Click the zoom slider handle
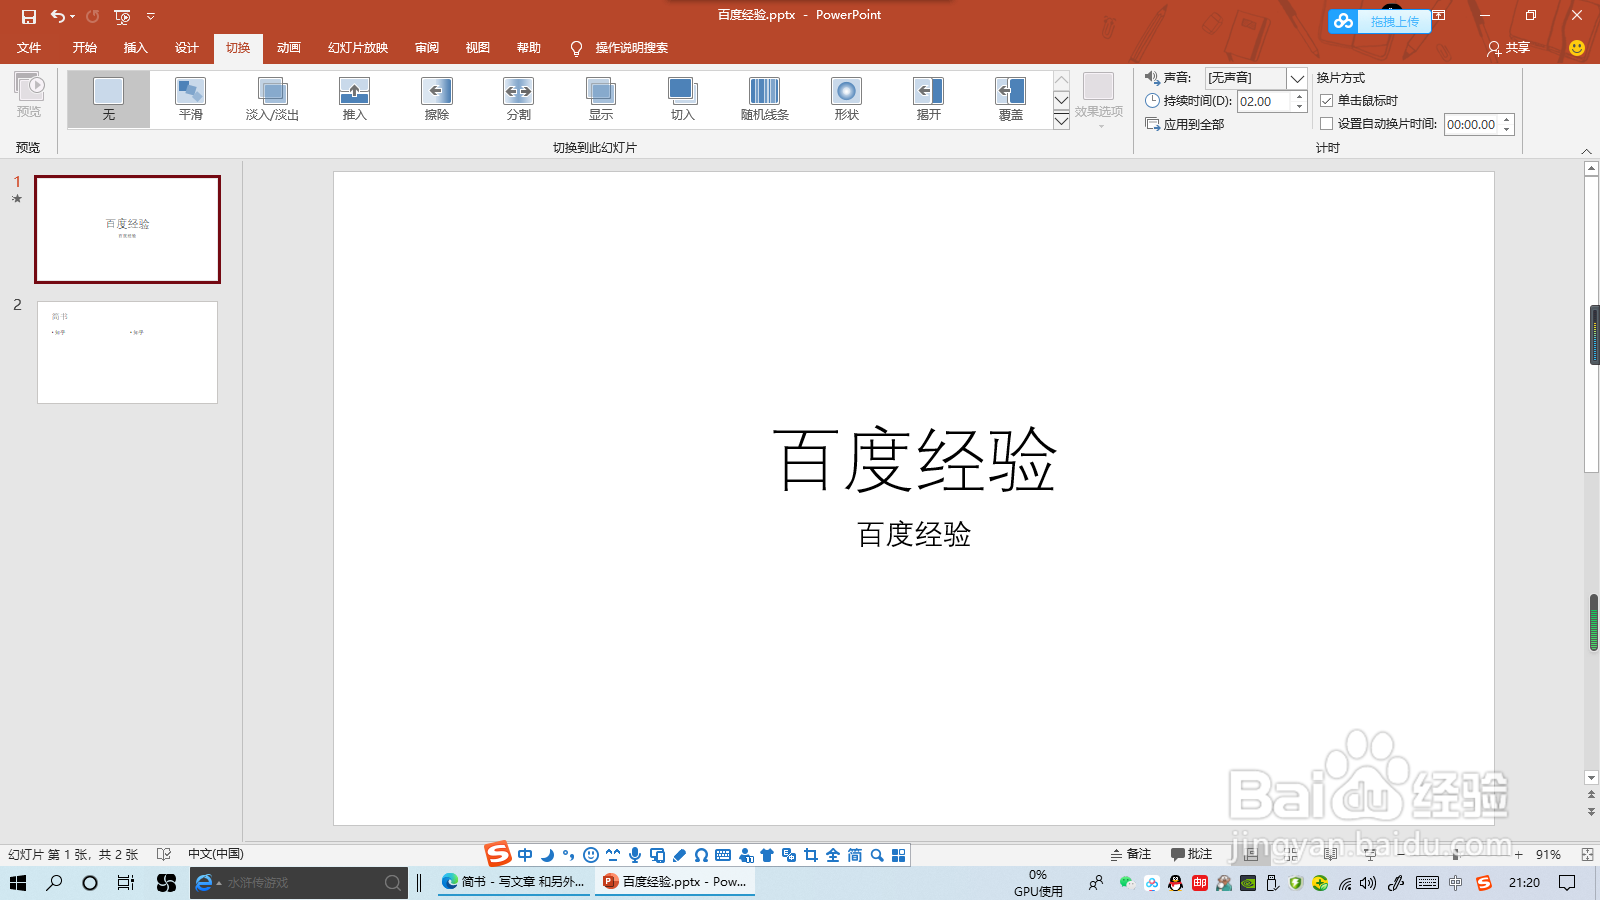Screen dimensions: 1600x900 (1455, 855)
